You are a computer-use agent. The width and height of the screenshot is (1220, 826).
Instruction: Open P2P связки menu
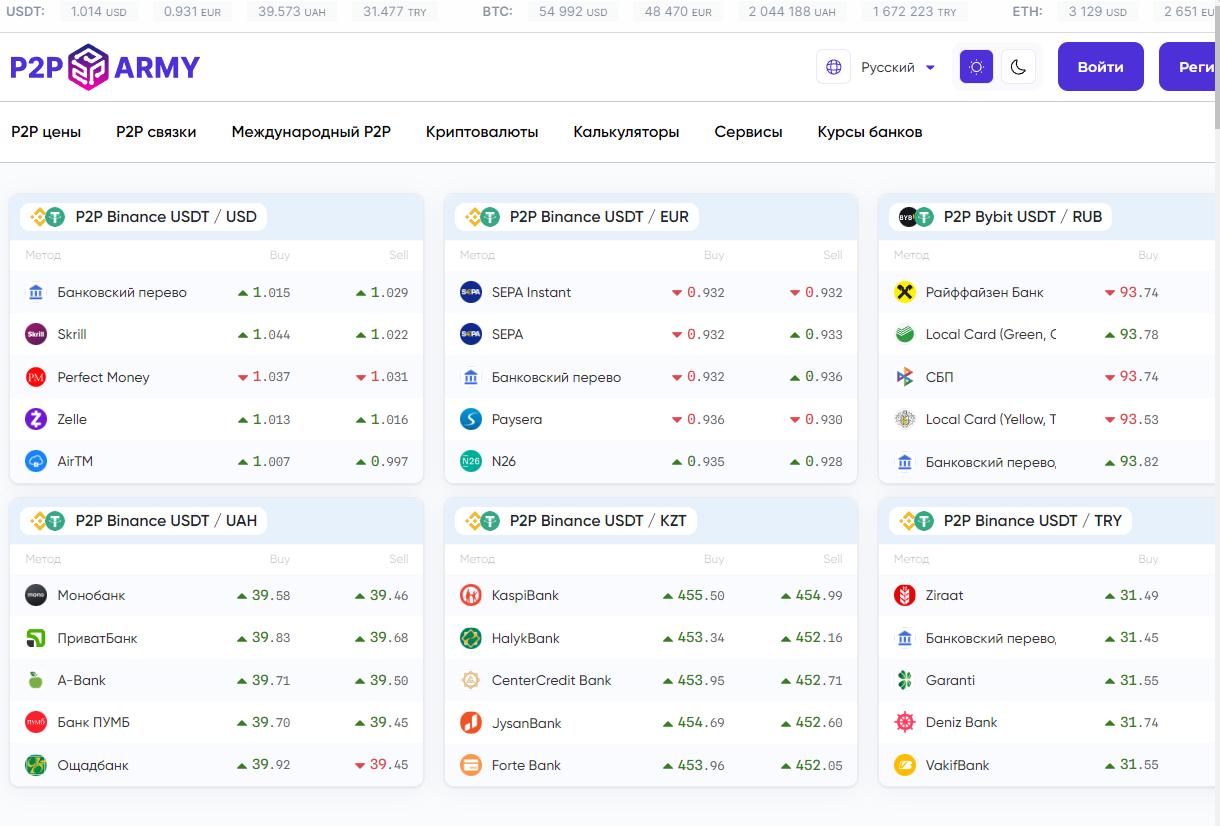coord(156,132)
